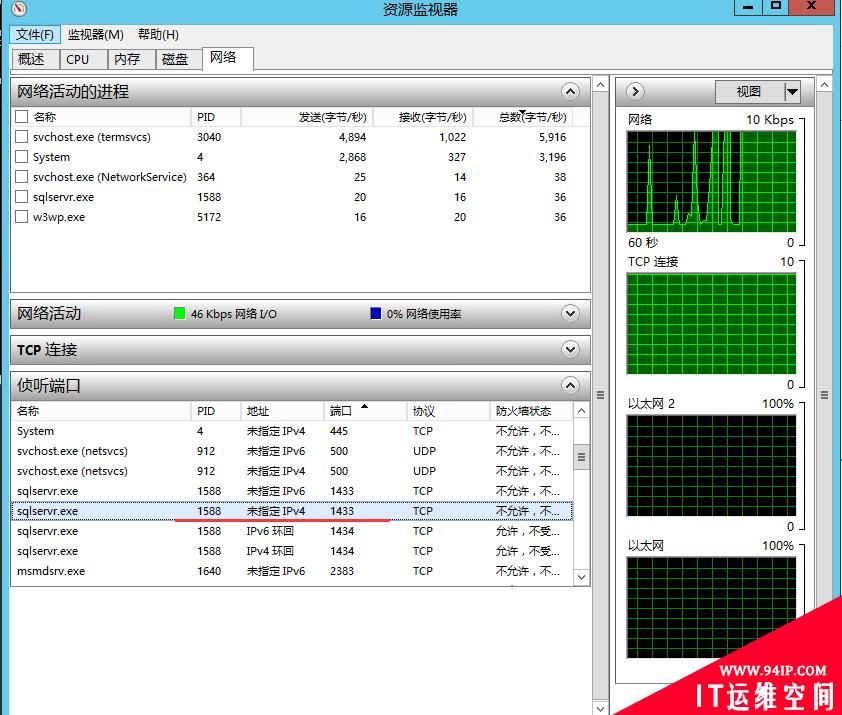
Task: Click PID 5172 of w3wp.exe
Action: pos(209,217)
